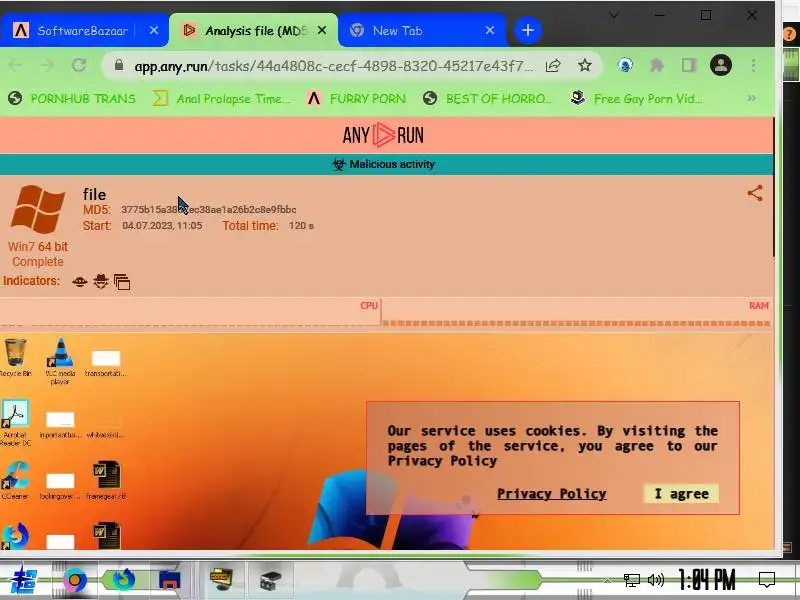The height and width of the screenshot is (600, 800).
Task: Open the FURRY PORN bookmark
Action: pyautogui.click(x=357, y=98)
